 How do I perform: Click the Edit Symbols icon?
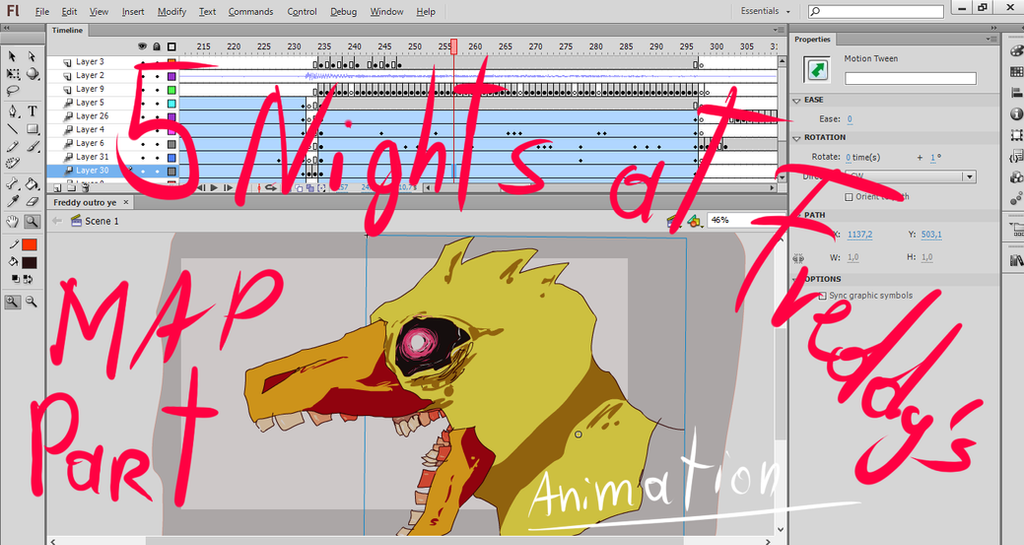coord(695,222)
